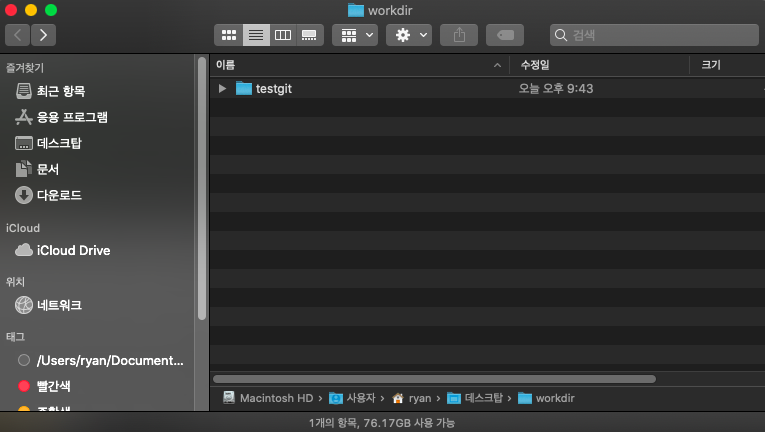
Task: Sort by the 이름 column header
Action: pos(360,65)
